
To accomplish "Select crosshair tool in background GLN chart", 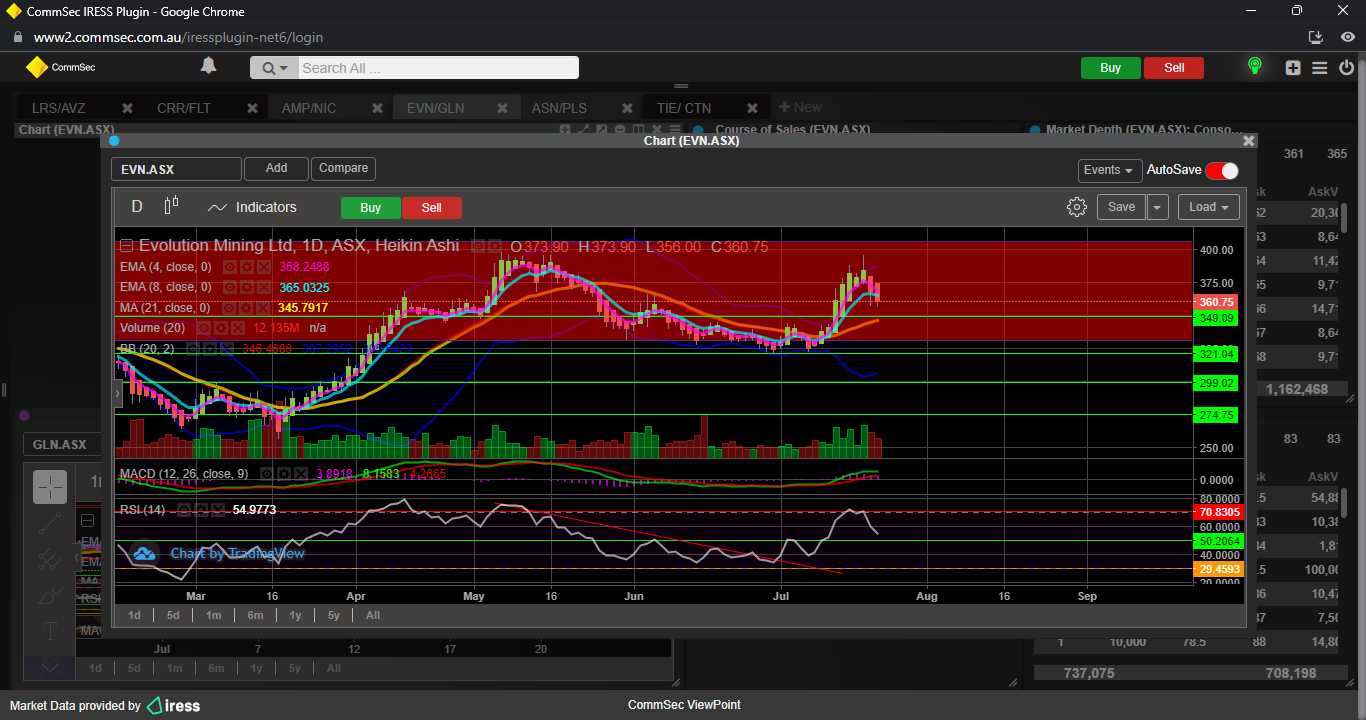I will (50, 487).
